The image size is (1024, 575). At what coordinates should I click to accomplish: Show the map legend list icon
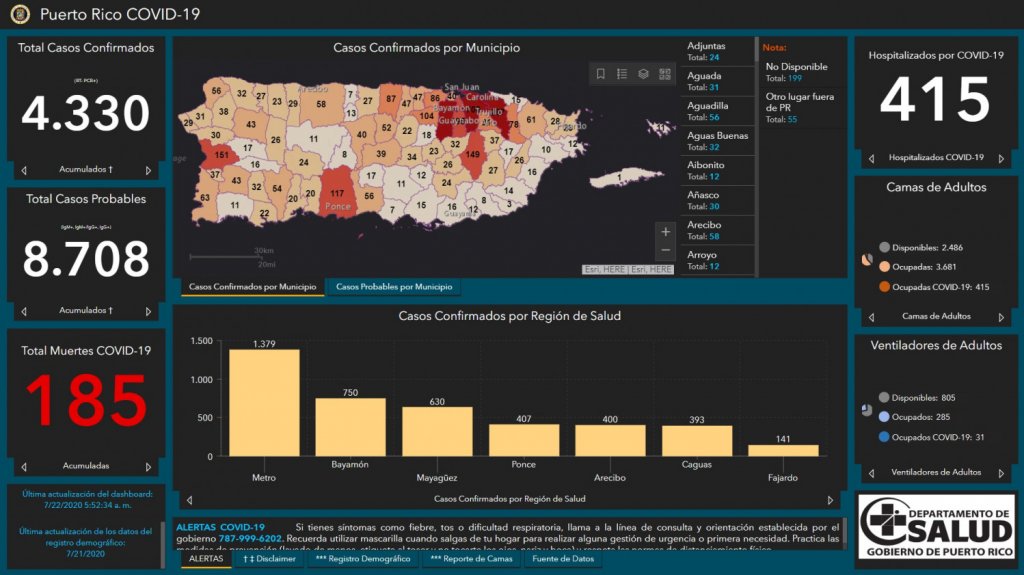pos(622,74)
